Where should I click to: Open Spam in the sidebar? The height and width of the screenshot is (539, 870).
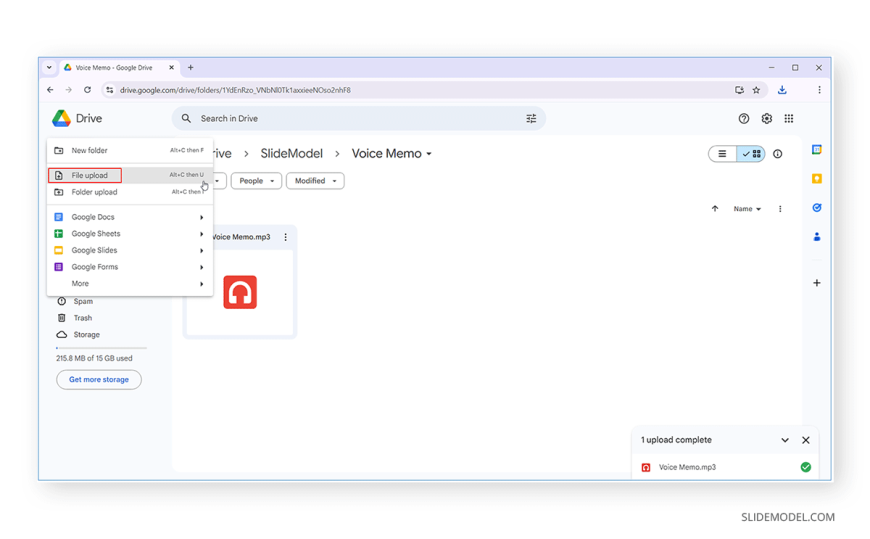(83, 301)
